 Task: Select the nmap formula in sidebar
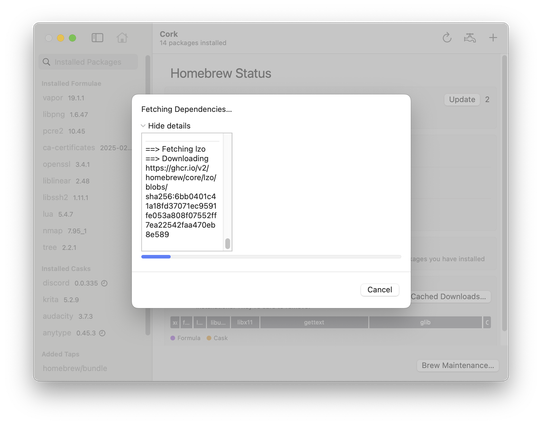click(x=65, y=231)
